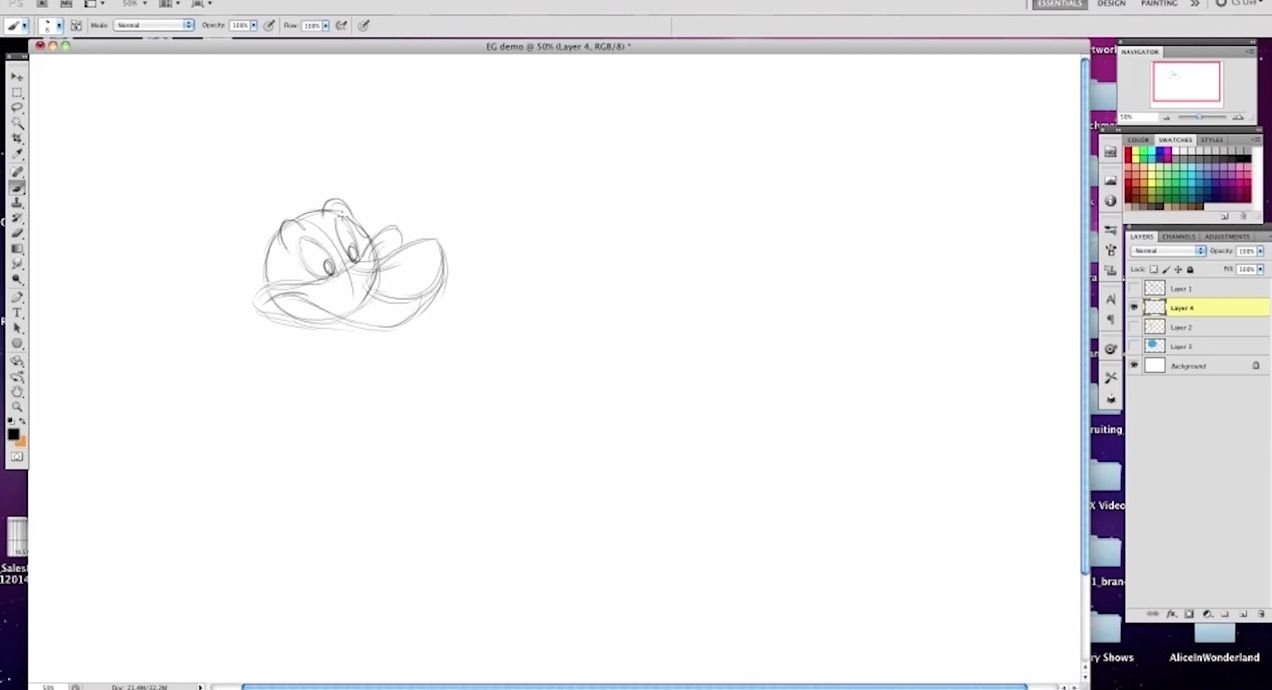
Task: Select the Swatches tab
Action: point(1175,140)
